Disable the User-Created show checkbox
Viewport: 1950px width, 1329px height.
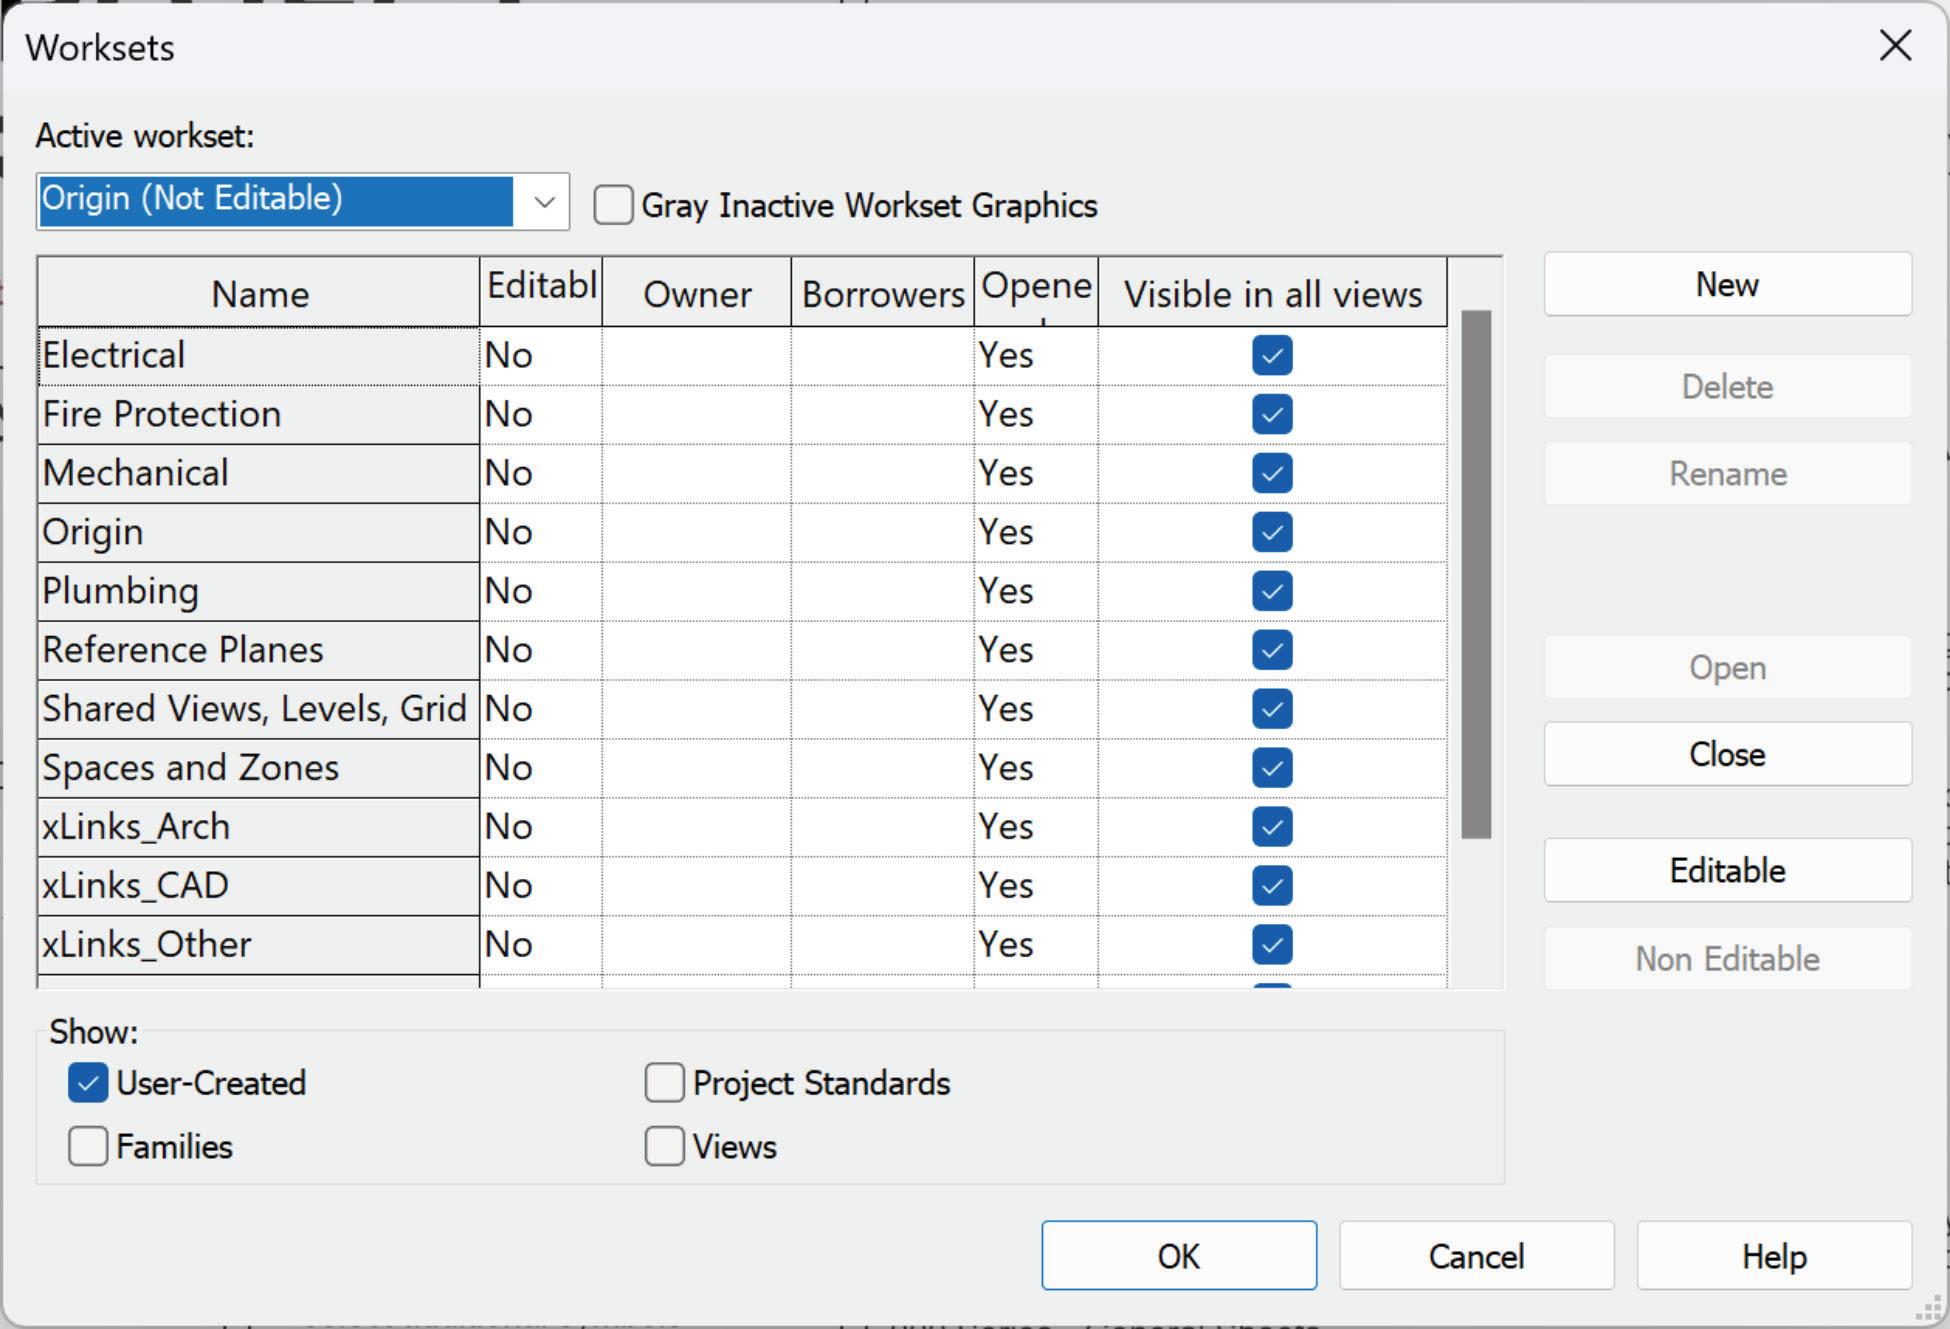tap(88, 1083)
